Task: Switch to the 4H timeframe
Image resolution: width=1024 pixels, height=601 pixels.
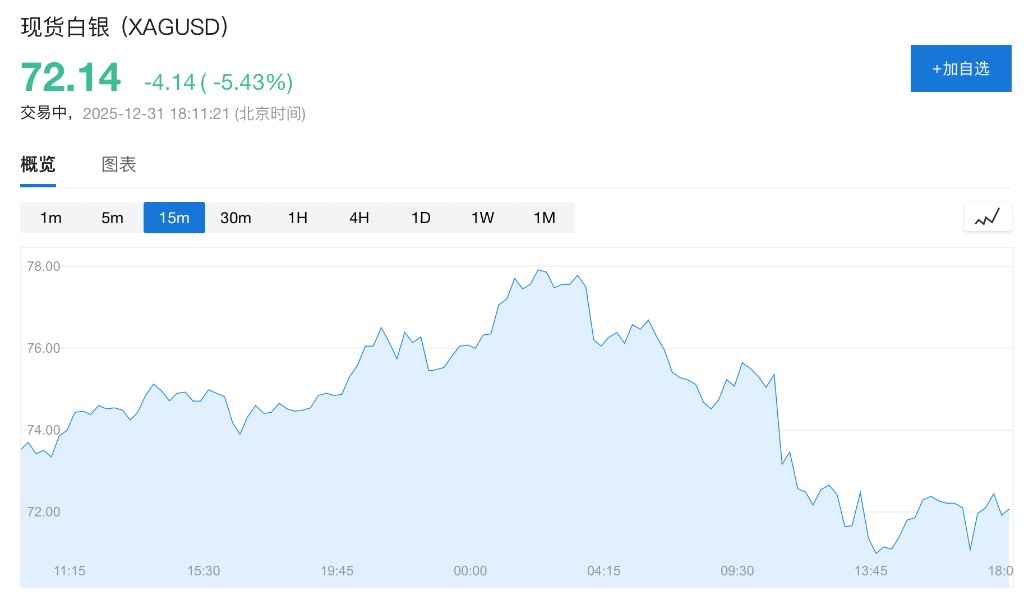Action: point(359,218)
